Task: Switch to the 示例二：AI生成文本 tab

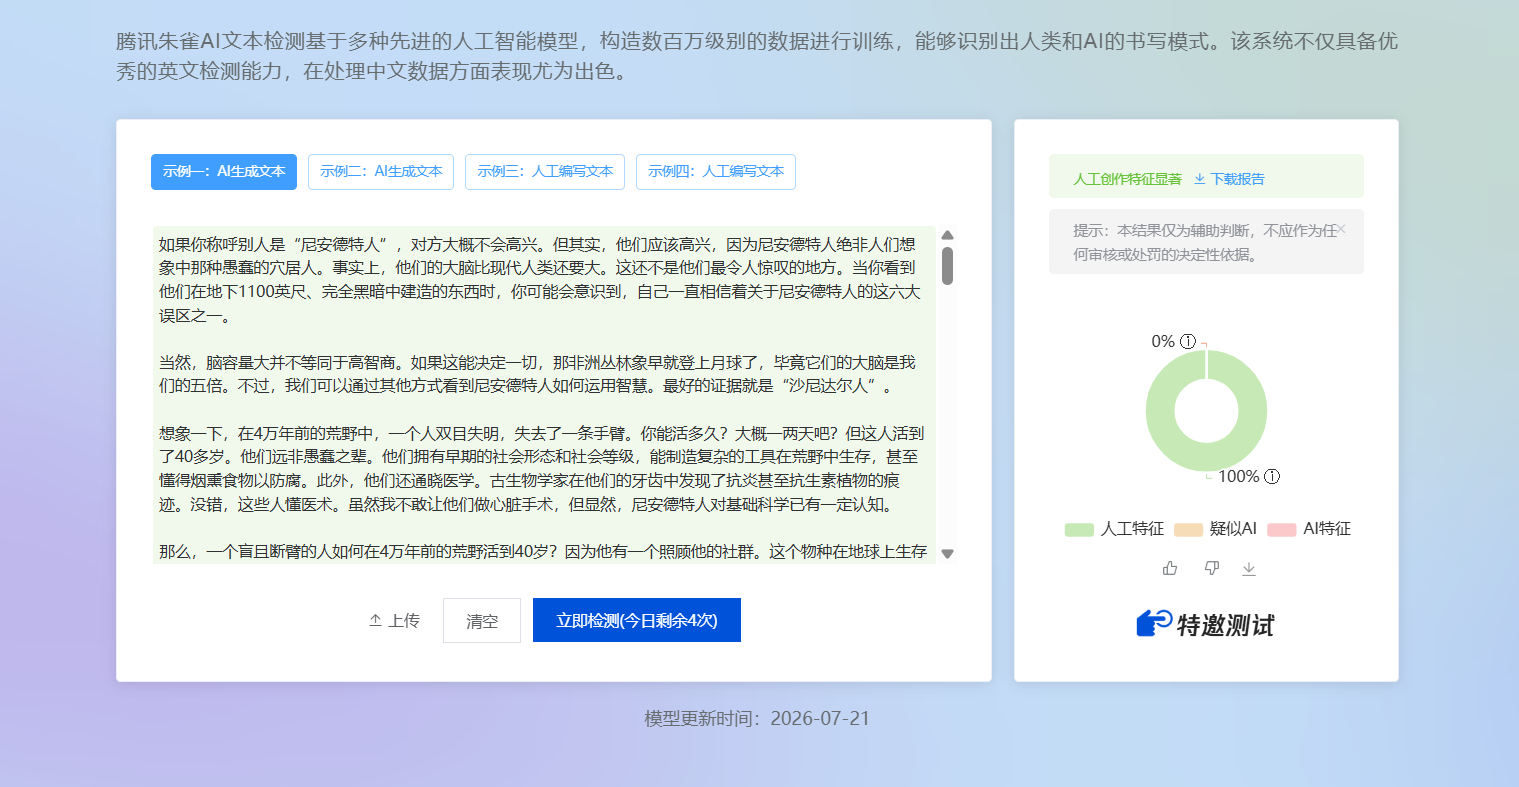Action: tap(381, 172)
